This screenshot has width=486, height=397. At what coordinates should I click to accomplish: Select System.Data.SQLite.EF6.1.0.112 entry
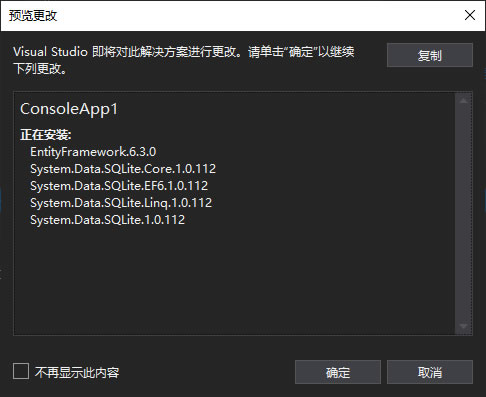point(119,186)
